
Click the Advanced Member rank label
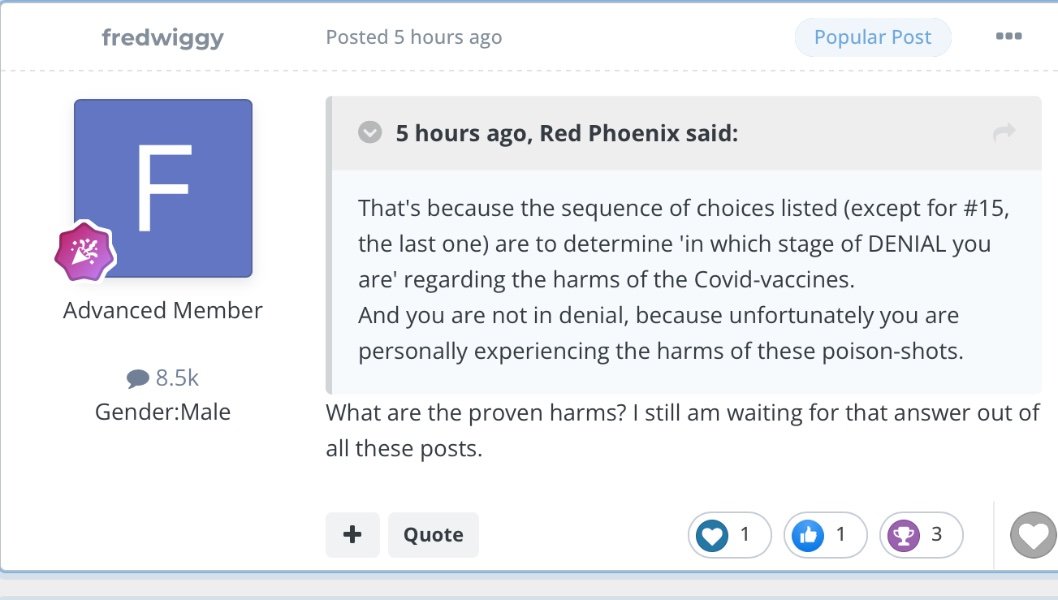[163, 310]
